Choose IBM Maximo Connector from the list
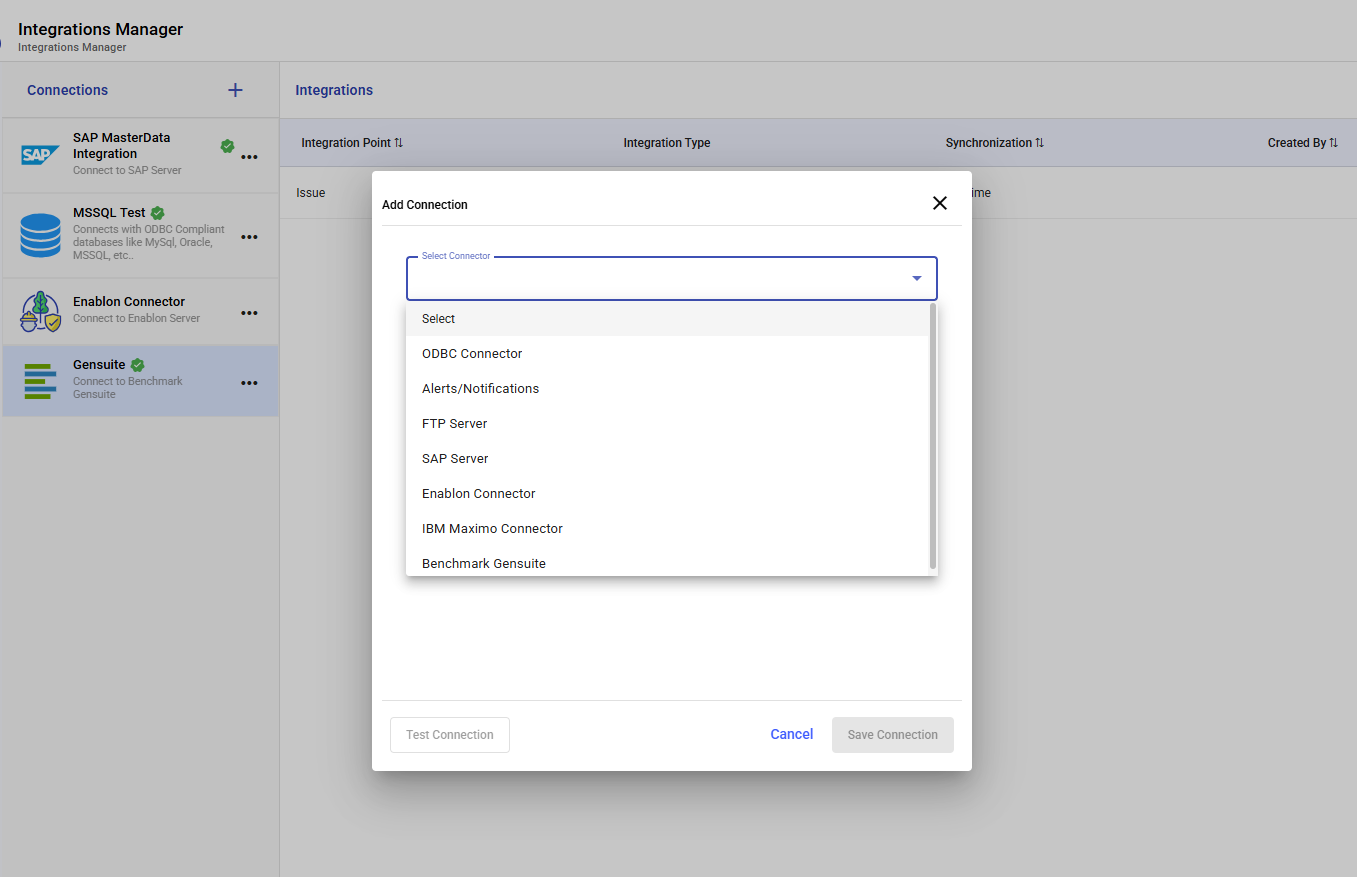The width and height of the screenshot is (1357, 877). pyautogui.click(x=668, y=529)
